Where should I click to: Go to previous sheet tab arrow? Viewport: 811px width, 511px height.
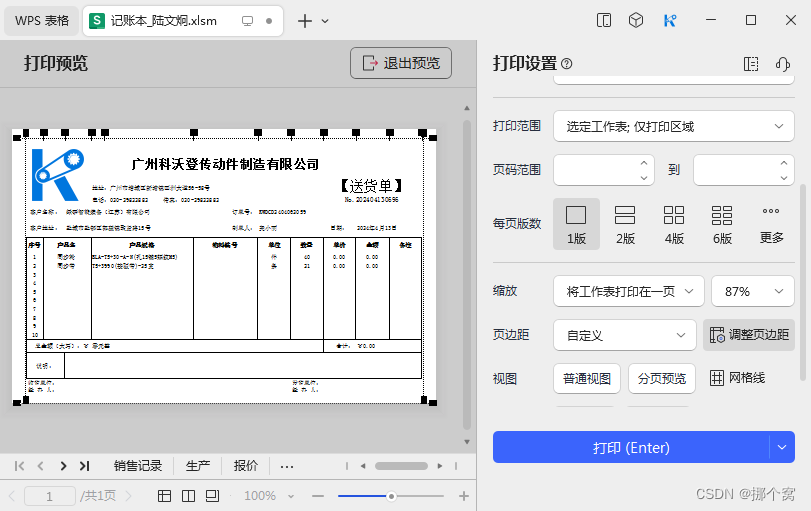40,466
